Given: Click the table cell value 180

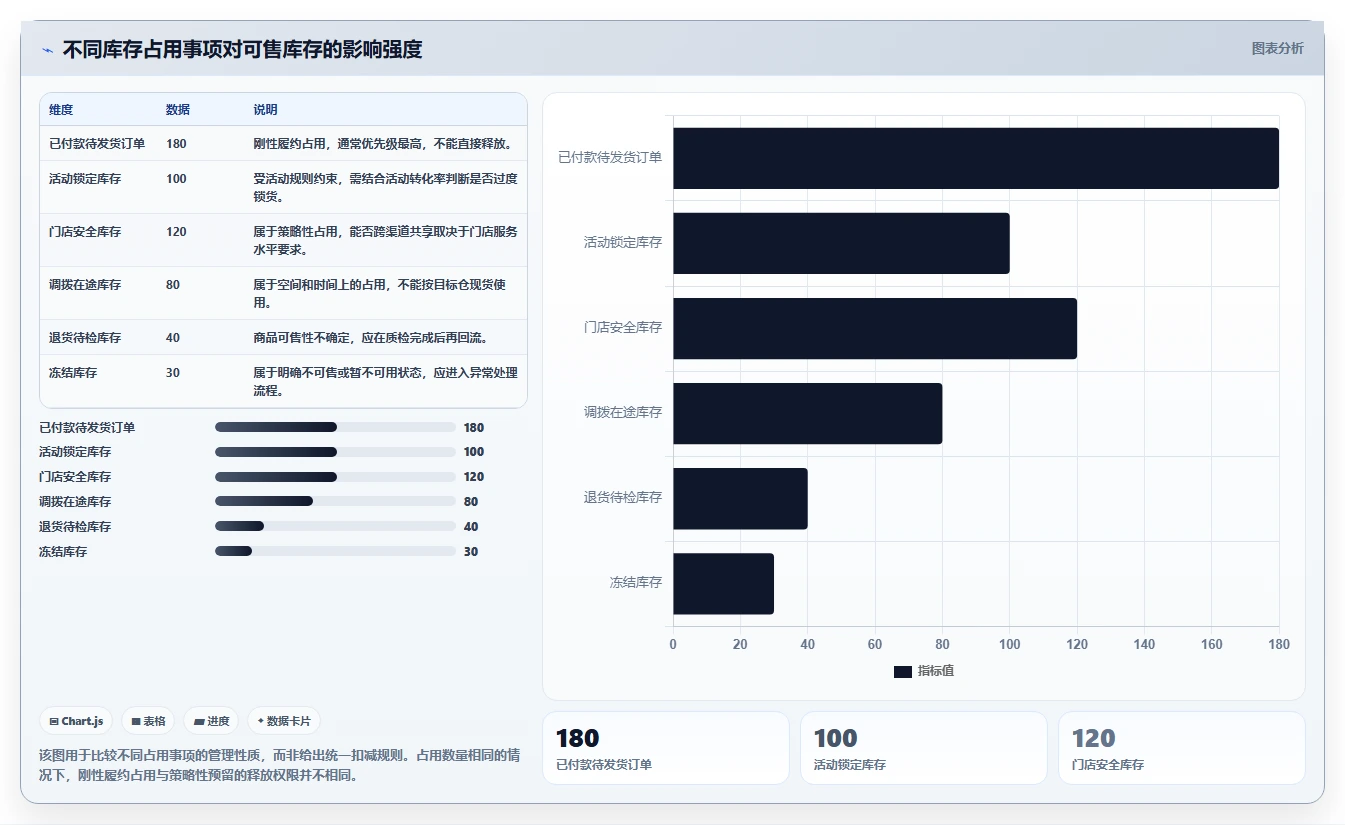Looking at the screenshot, I should pos(176,143).
